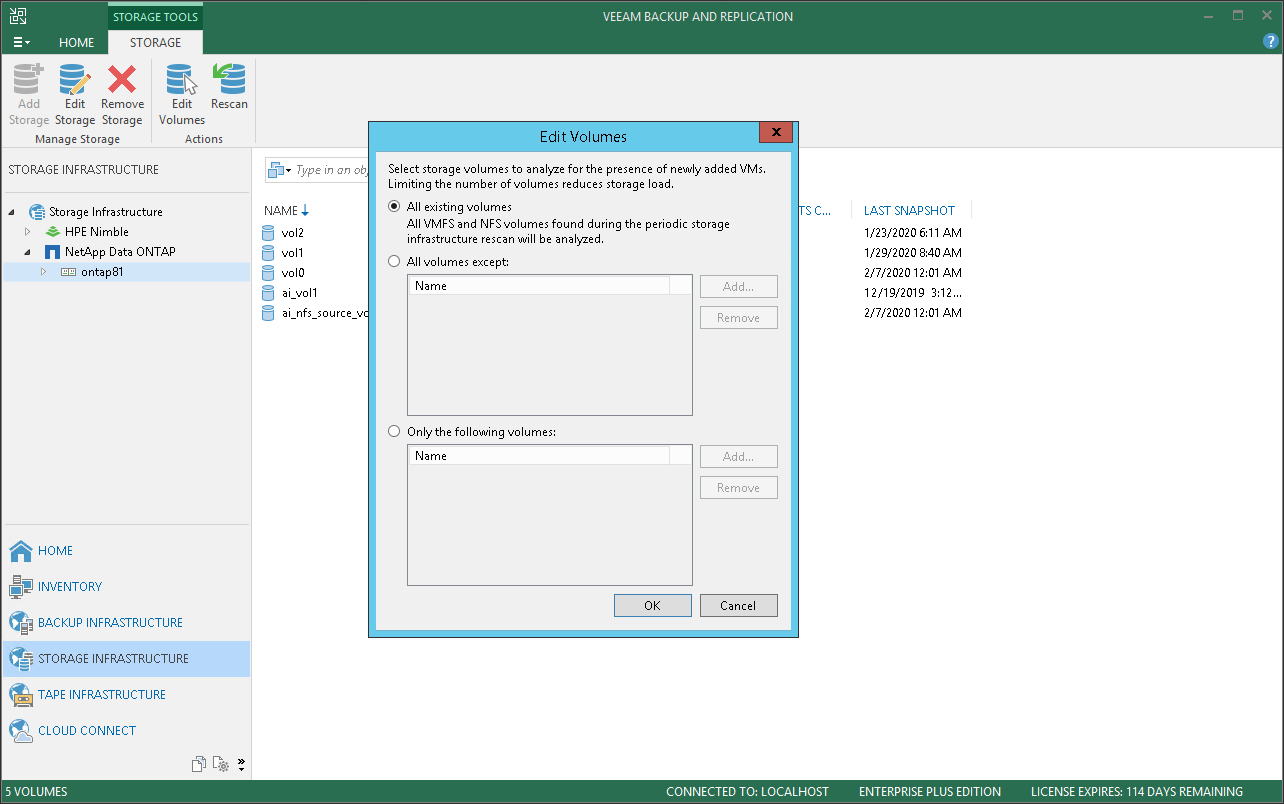Viewport: 1284px width, 804px height.
Task: Click the HPE Nimble green icon
Action: click(x=53, y=232)
